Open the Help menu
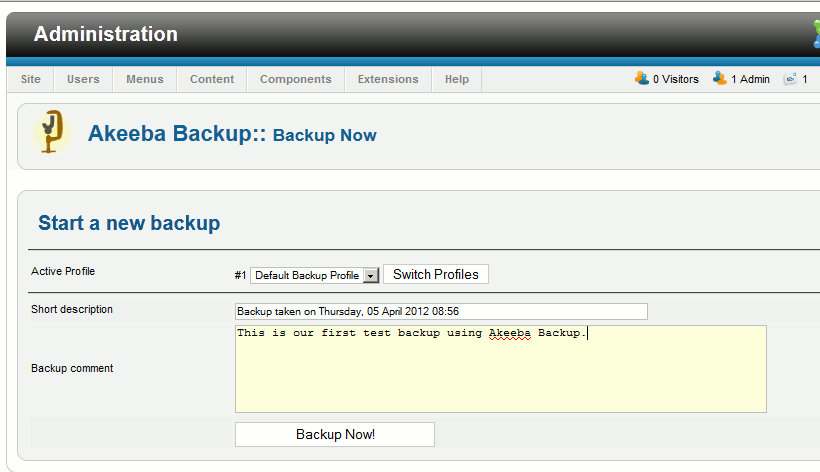 457,79
